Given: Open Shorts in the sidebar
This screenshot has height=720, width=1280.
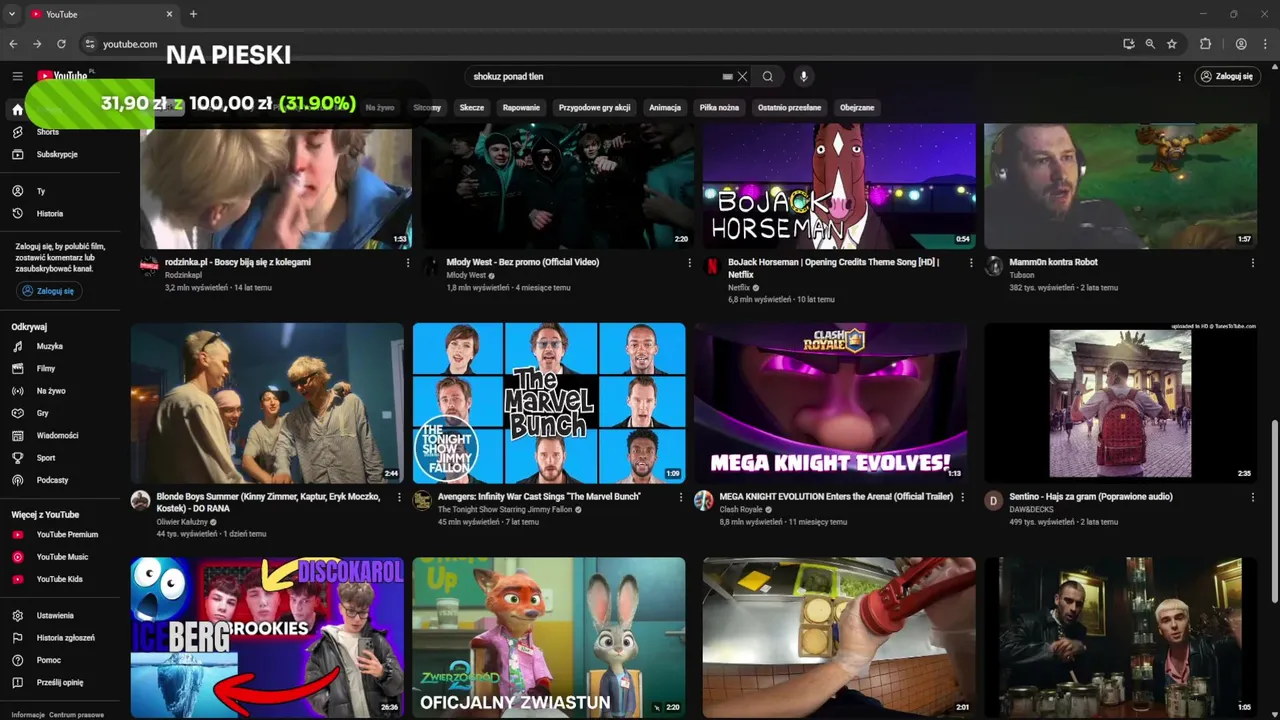Looking at the screenshot, I should [x=48, y=132].
